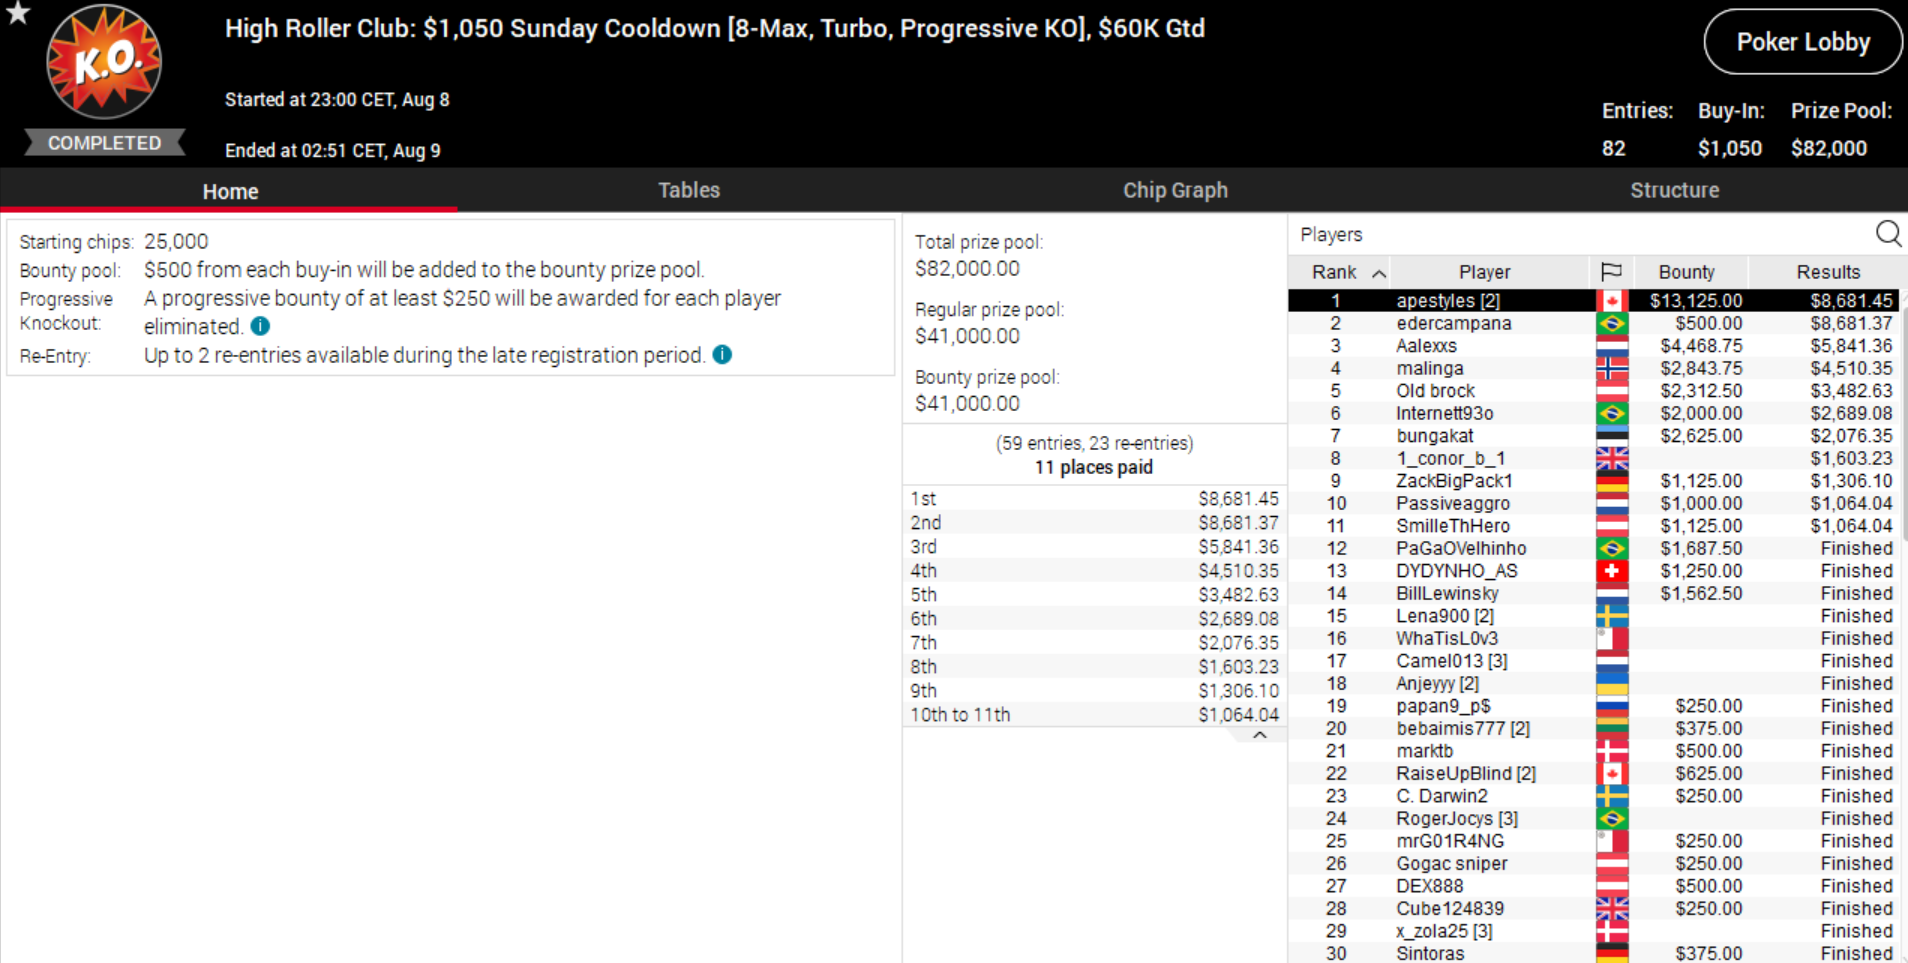
Task: Open the Chip Graph tab
Action: click(x=1175, y=190)
